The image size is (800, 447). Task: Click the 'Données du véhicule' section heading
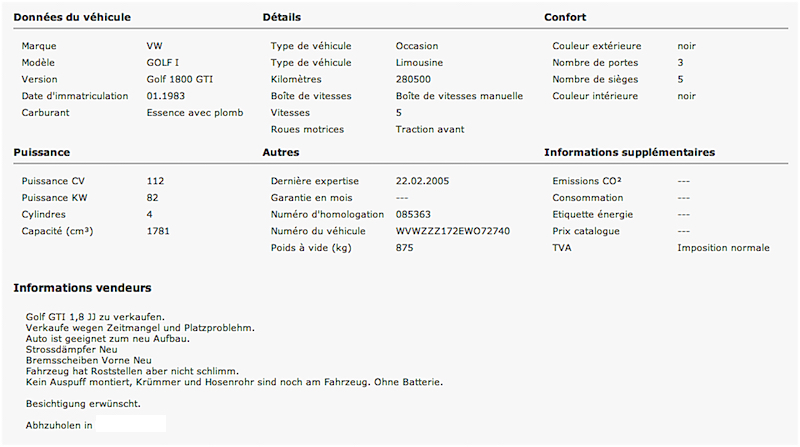point(72,17)
